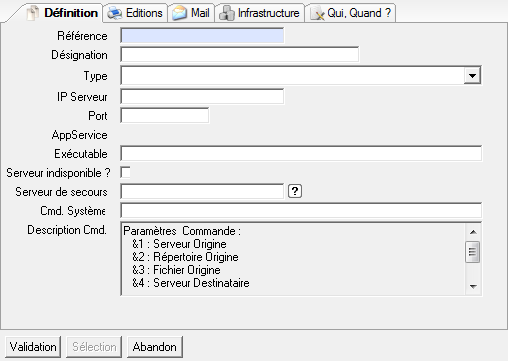Click the Validation button
Image resolution: width=508 pixels, height=361 pixels.
[x=33, y=347]
